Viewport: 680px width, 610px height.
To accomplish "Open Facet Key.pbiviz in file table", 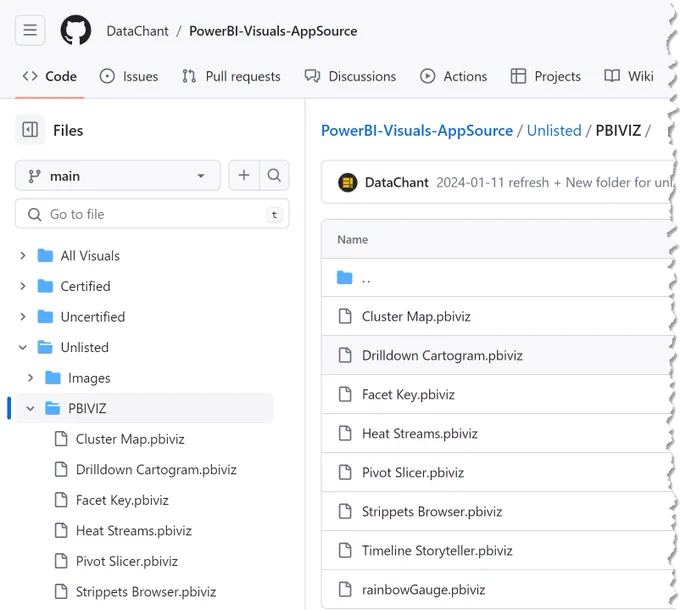I will (408, 395).
